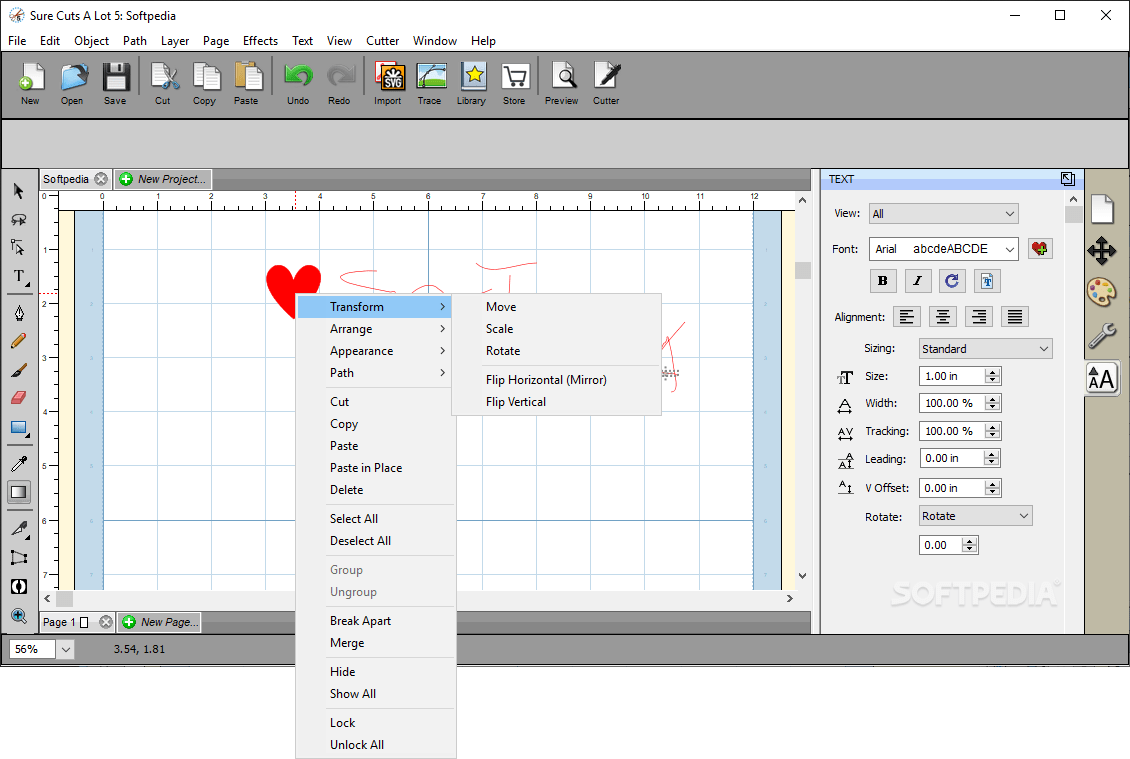Open the zoom level 56% dropdown

[x=66, y=649]
